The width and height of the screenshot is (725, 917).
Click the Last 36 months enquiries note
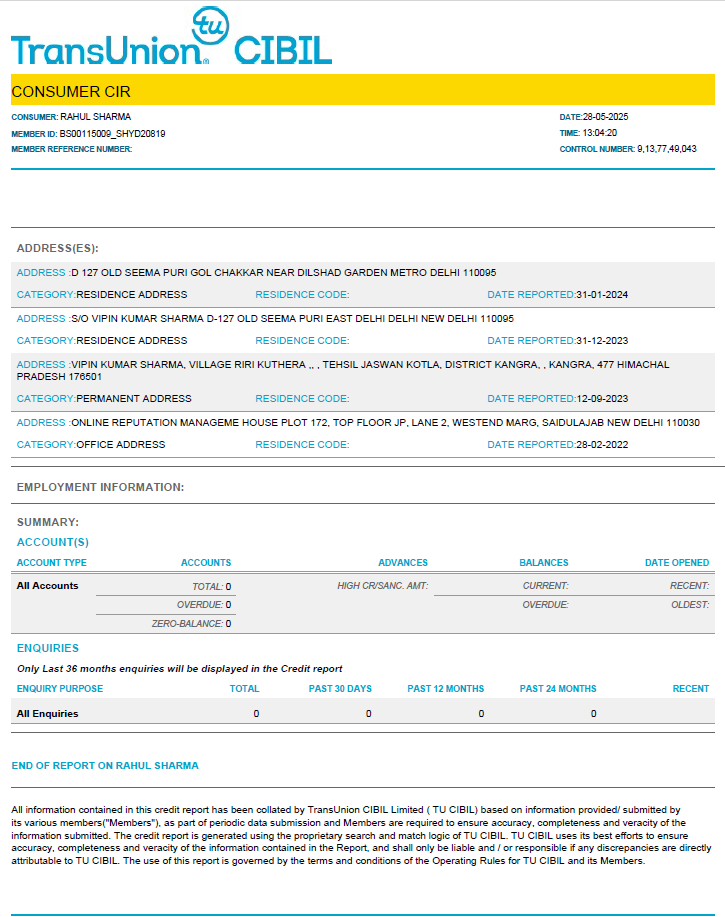(179, 668)
